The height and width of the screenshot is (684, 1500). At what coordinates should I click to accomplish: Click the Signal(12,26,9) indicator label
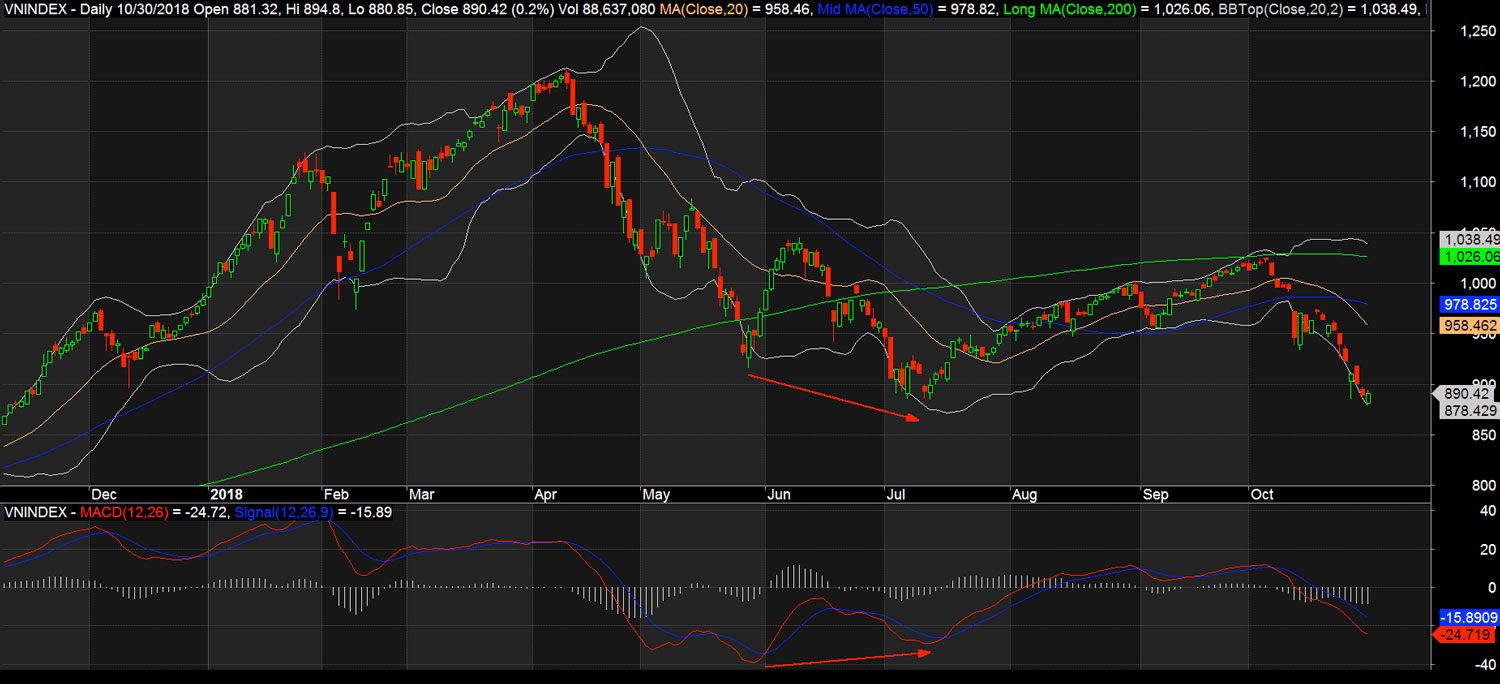pyautogui.click(x=278, y=512)
